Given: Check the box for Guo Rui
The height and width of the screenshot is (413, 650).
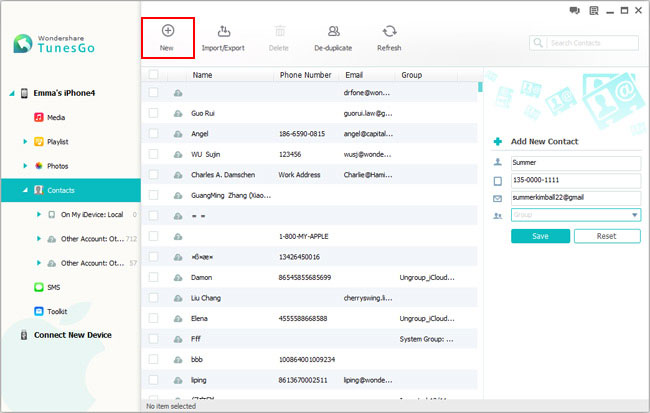Looking at the screenshot, I should pos(153,113).
